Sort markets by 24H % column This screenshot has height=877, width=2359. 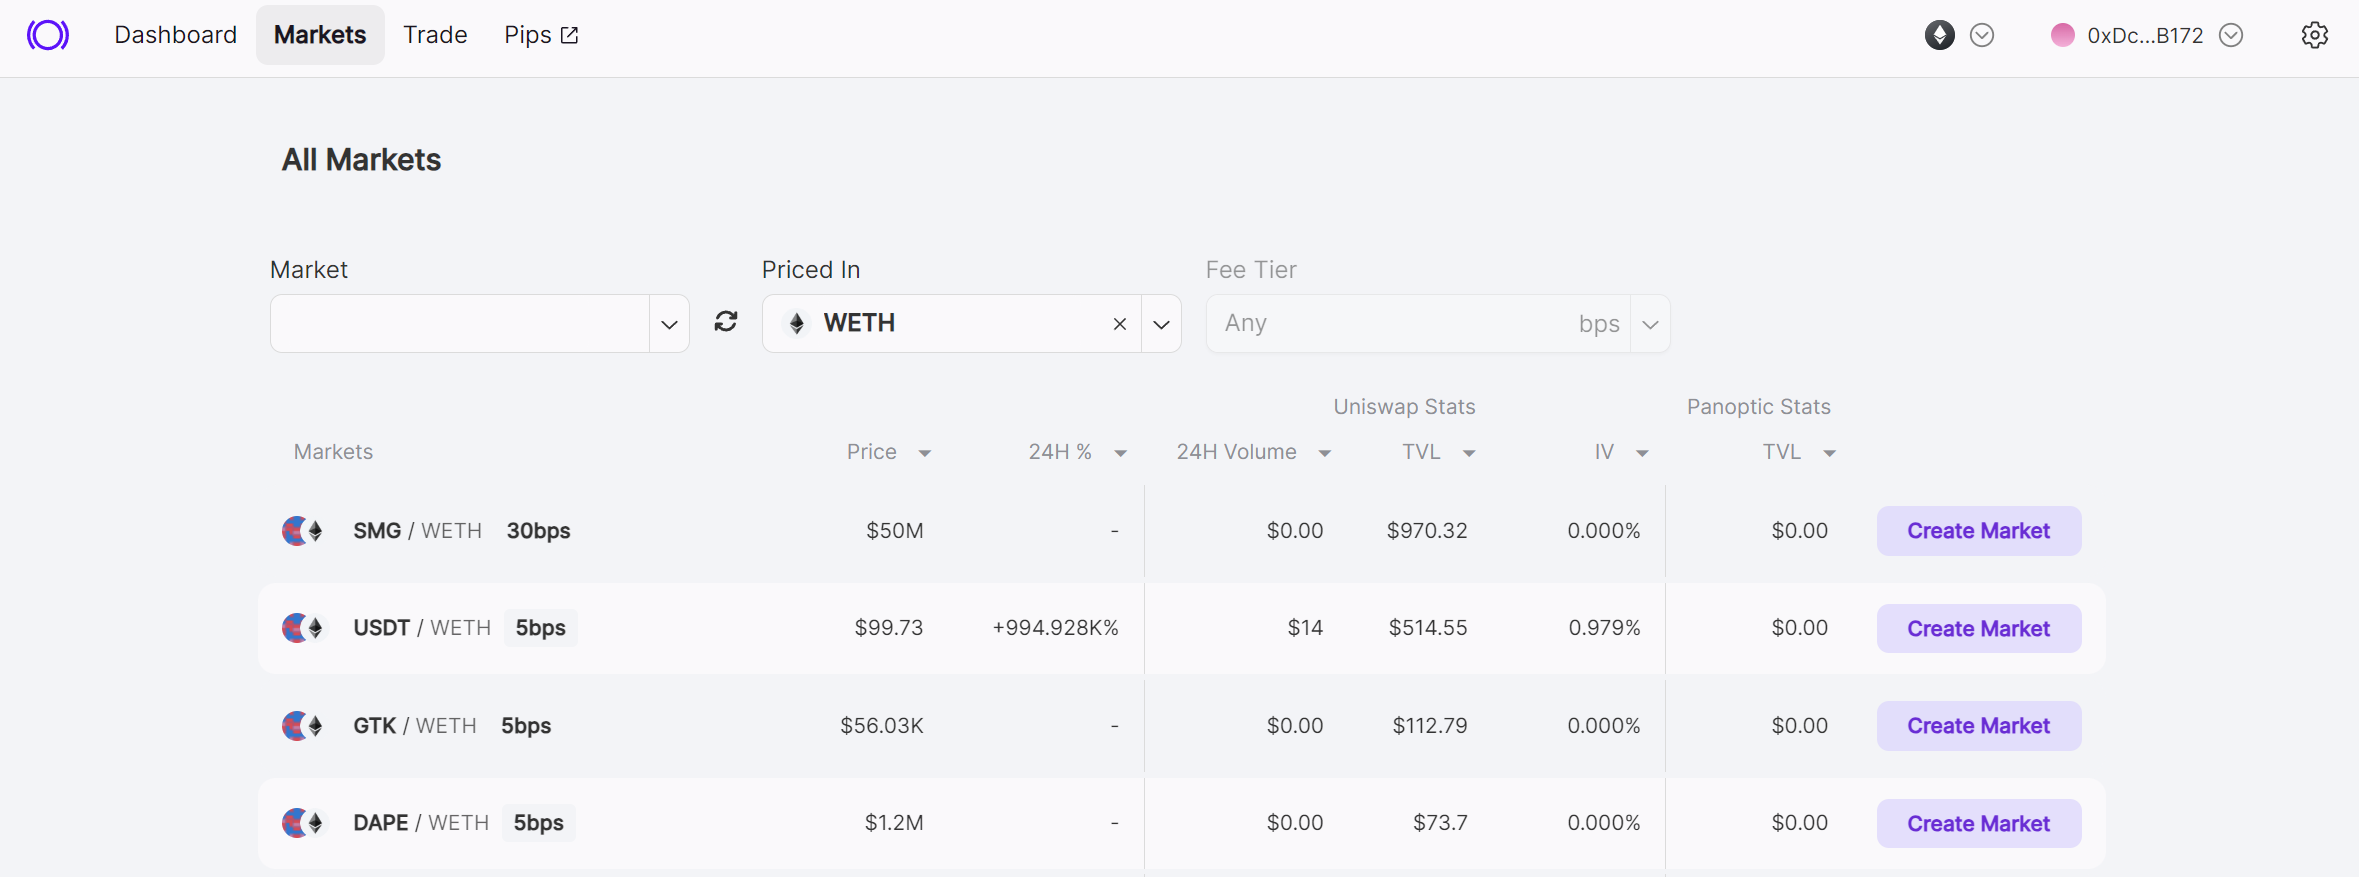[1076, 452]
